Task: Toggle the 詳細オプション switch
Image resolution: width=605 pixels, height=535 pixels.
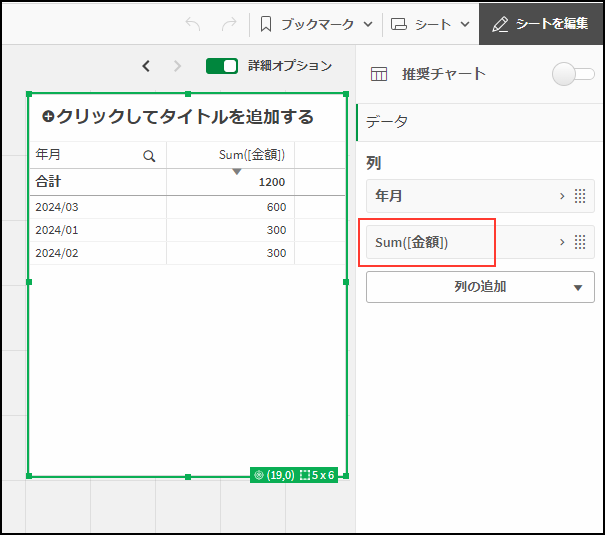Action: point(222,66)
